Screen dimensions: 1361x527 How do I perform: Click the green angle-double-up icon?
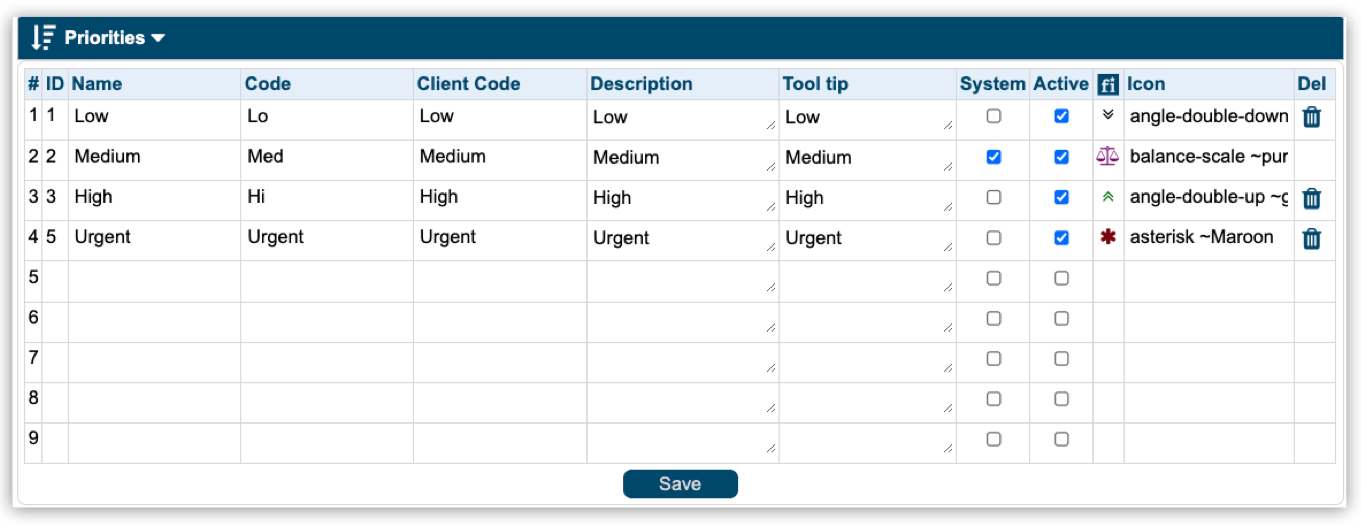(1107, 198)
